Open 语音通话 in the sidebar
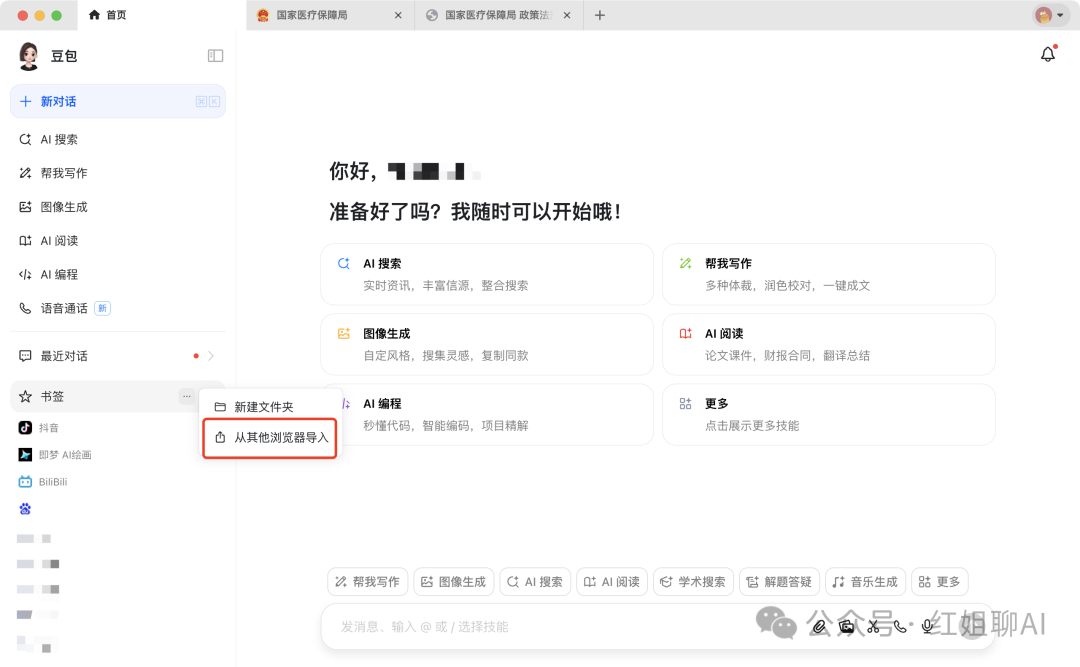The width and height of the screenshot is (1080, 667). click(118, 308)
